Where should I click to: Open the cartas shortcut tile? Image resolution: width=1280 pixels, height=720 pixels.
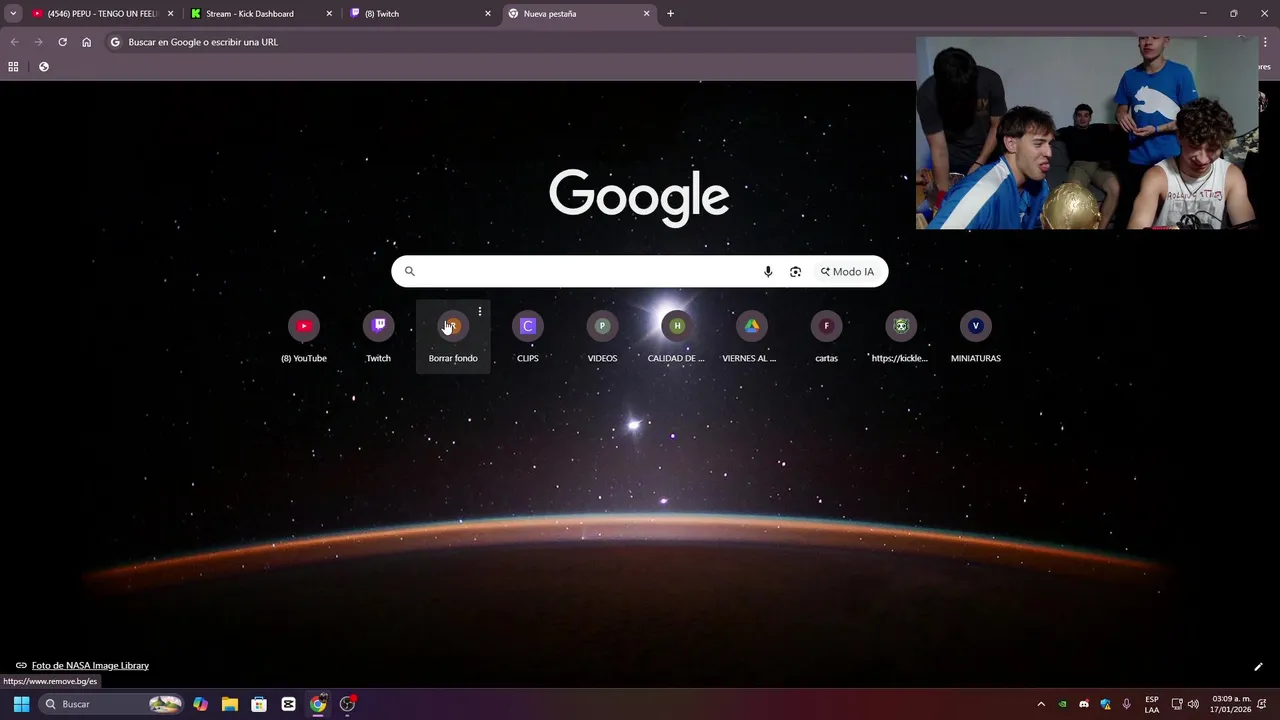click(826, 337)
